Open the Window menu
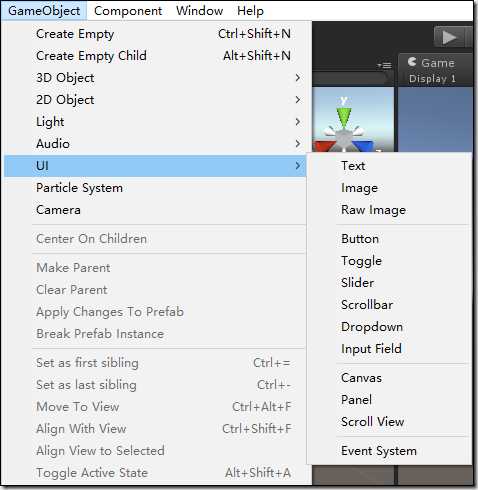The image size is (478, 490). (200, 11)
